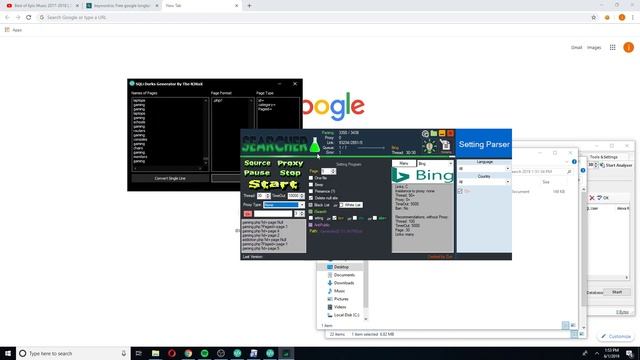
Task: Click the Pause button in Searcher
Action: (x=257, y=173)
